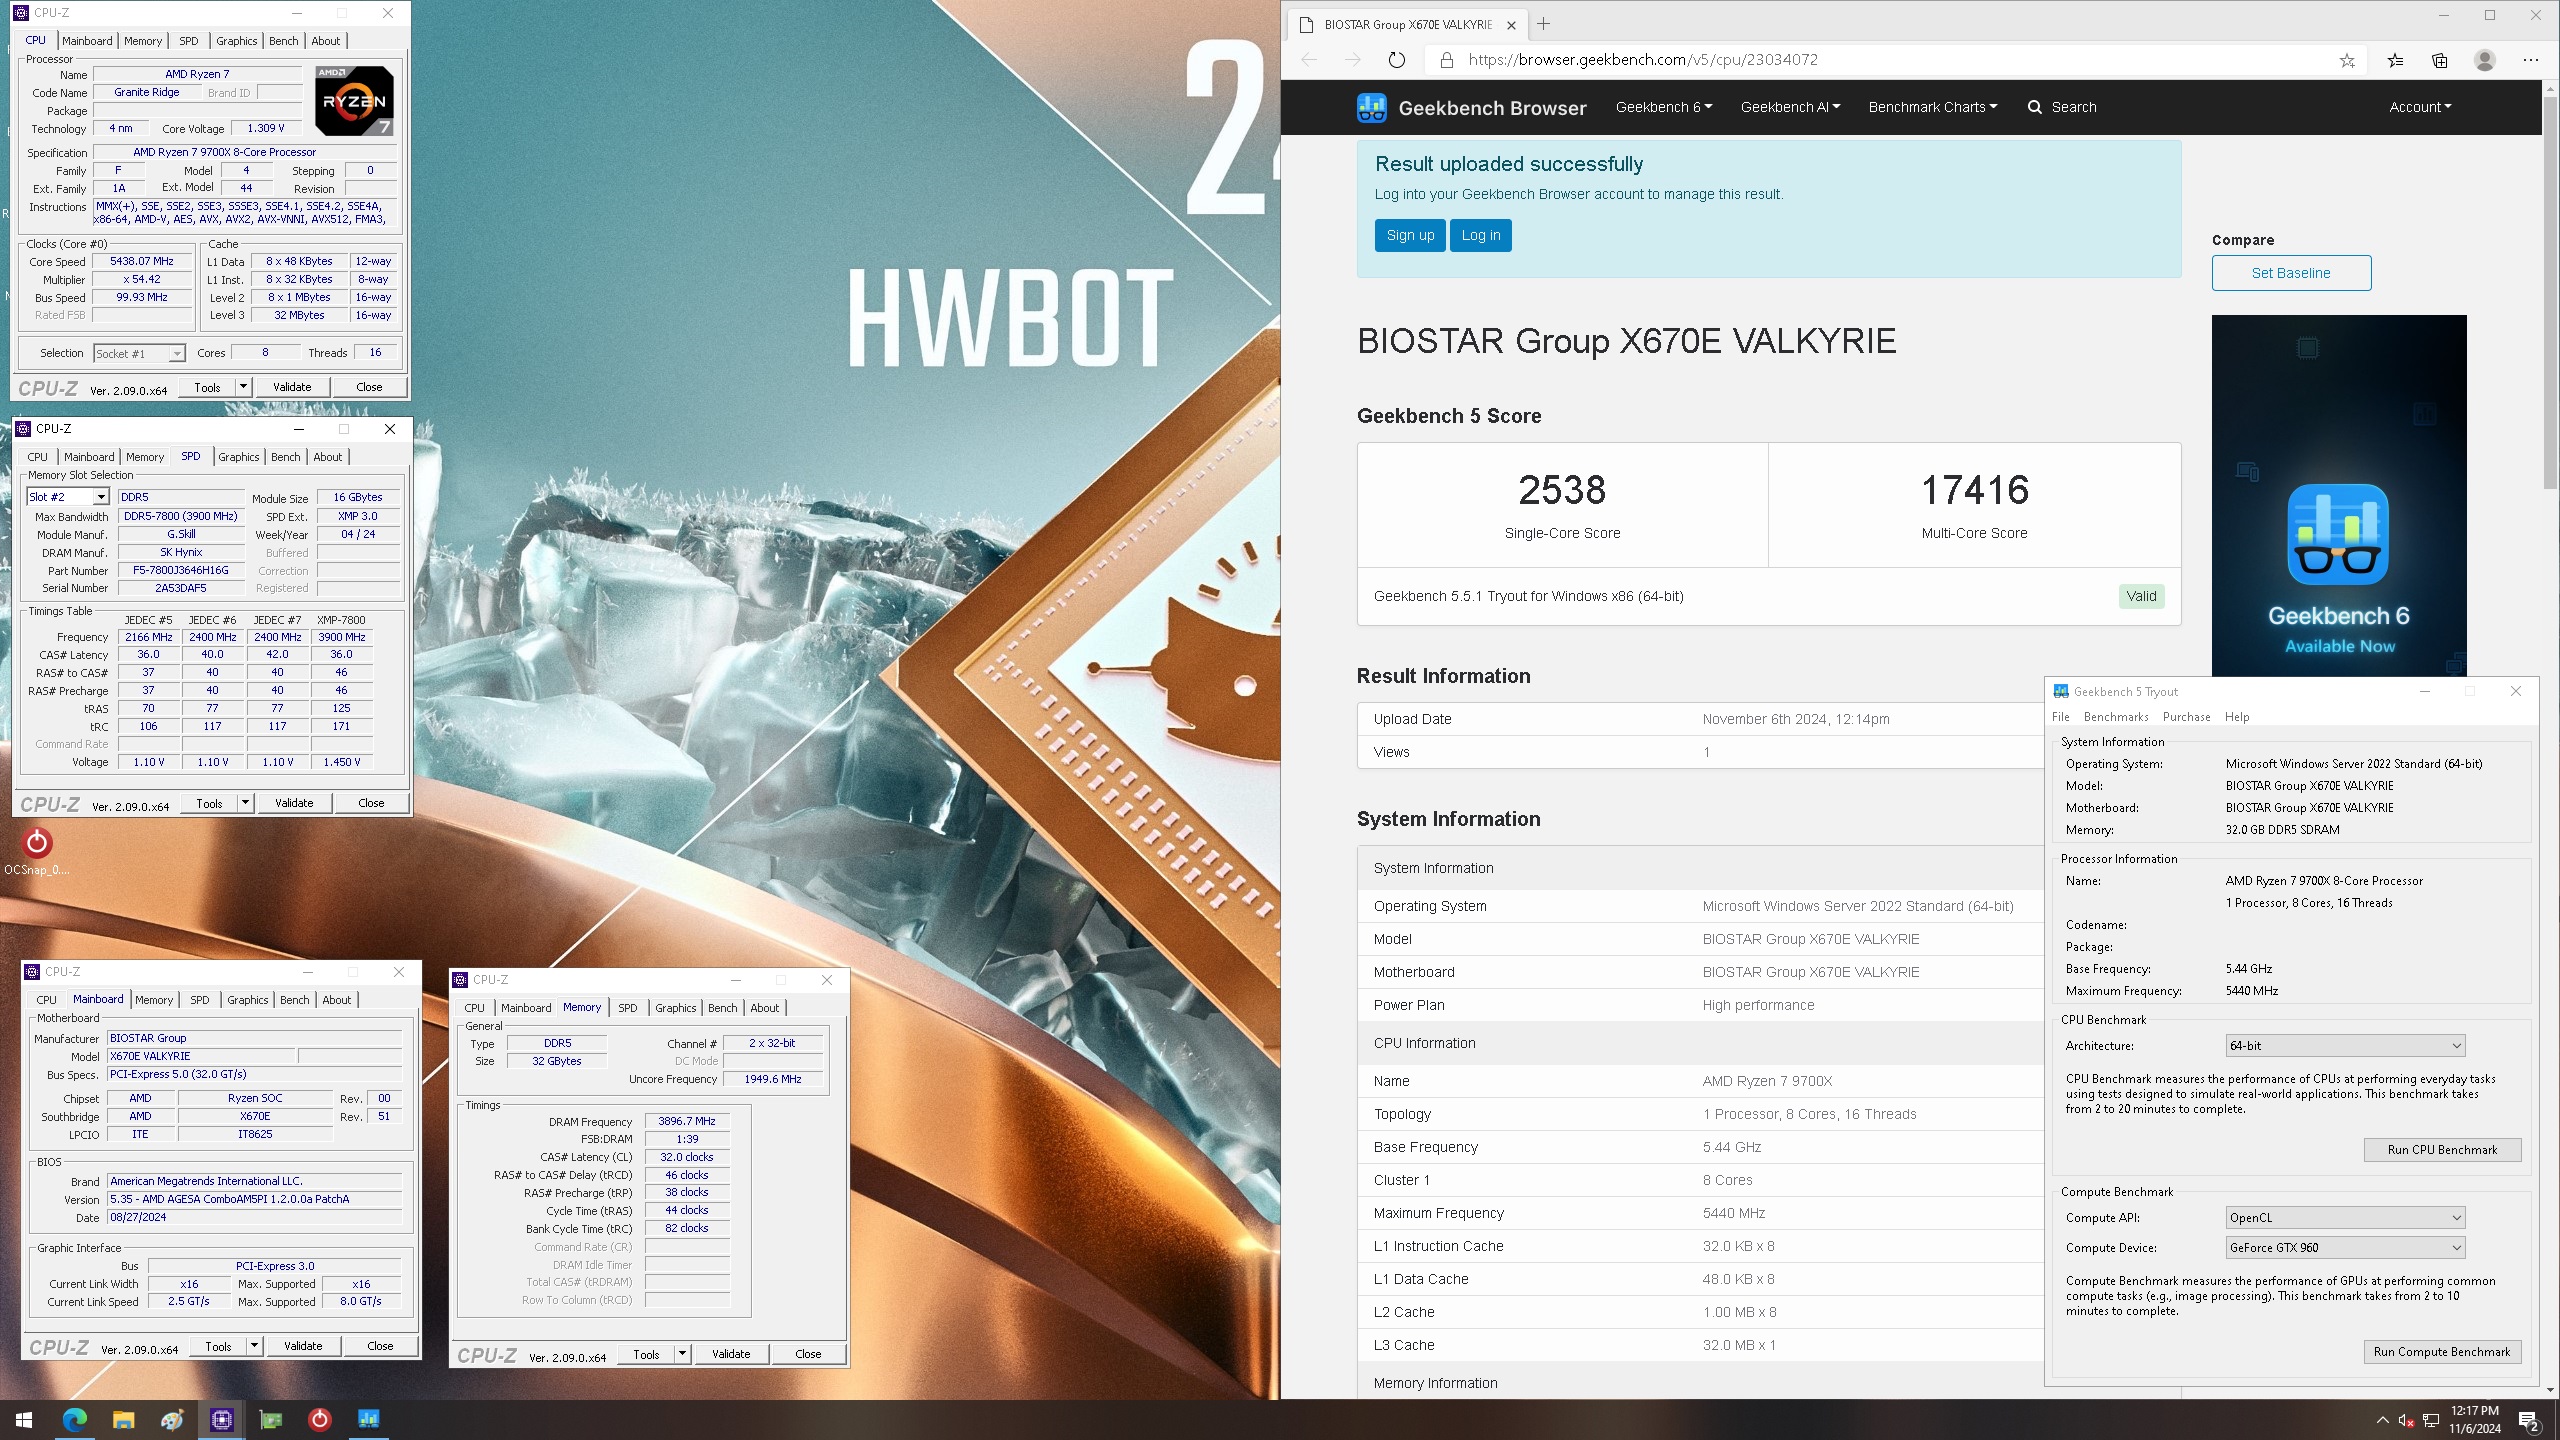2560x1440 pixels.
Task: Close the BIOSTAR Group X670E tab
Action: pyautogui.click(x=1511, y=25)
